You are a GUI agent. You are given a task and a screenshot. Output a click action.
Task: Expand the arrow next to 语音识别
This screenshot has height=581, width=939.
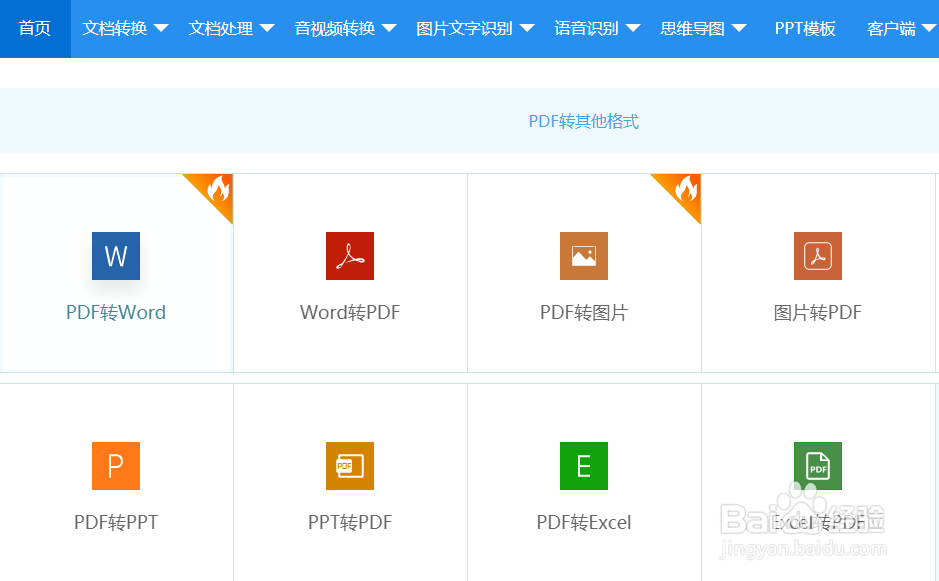[x=633, y=28]
